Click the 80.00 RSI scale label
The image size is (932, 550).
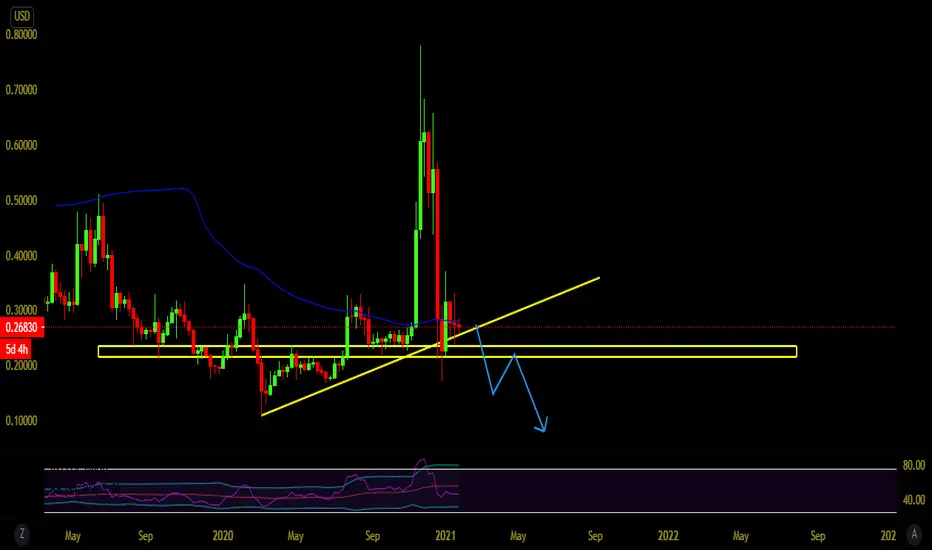(914, 466)
